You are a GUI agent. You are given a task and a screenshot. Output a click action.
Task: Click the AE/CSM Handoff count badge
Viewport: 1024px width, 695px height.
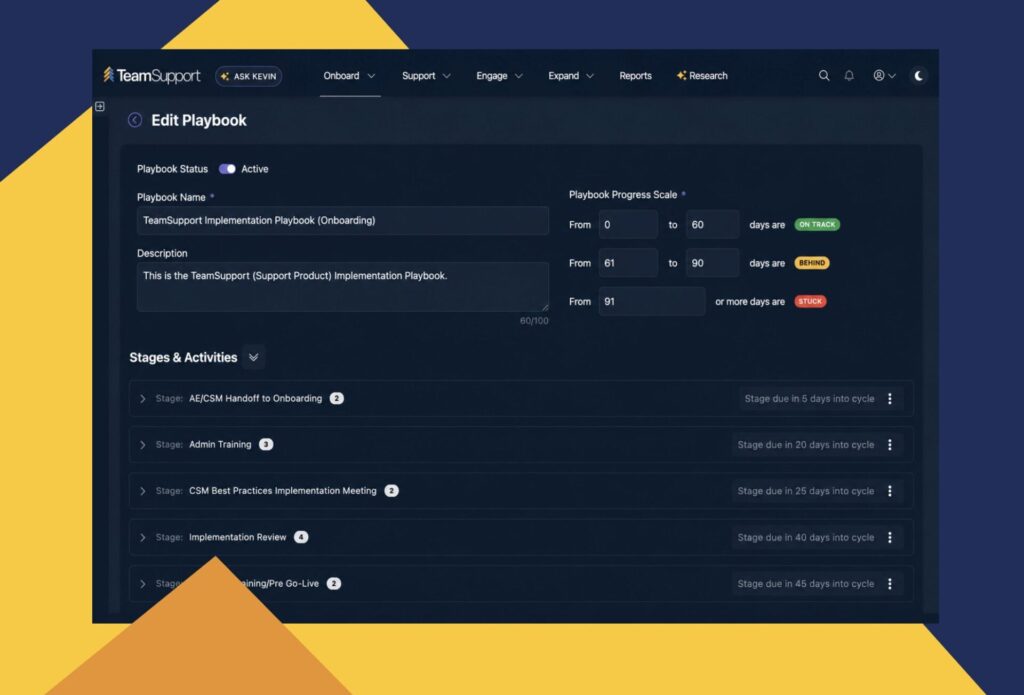(336, 398)
